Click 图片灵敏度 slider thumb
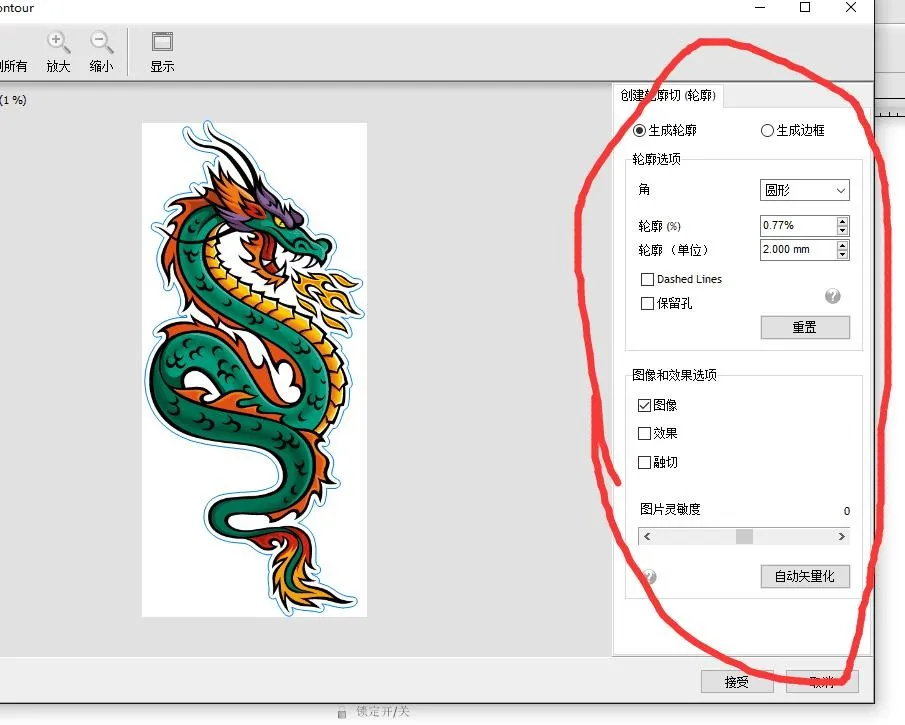This screenshot has width=905, height=725. [745, 536]
